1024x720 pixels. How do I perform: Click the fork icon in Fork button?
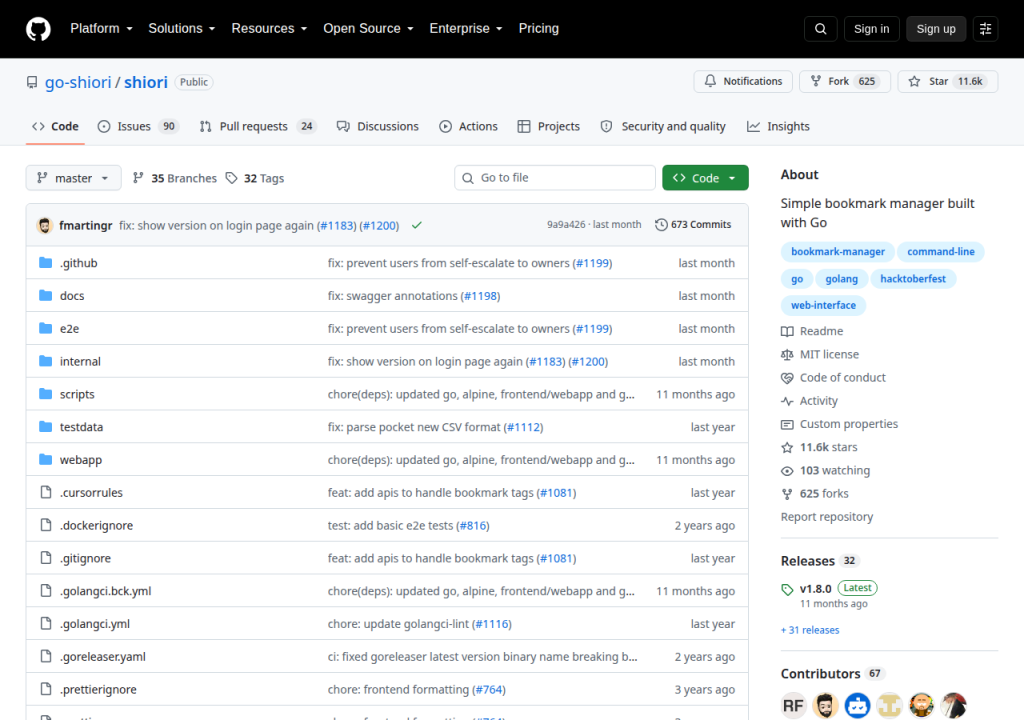coord(816,81)
